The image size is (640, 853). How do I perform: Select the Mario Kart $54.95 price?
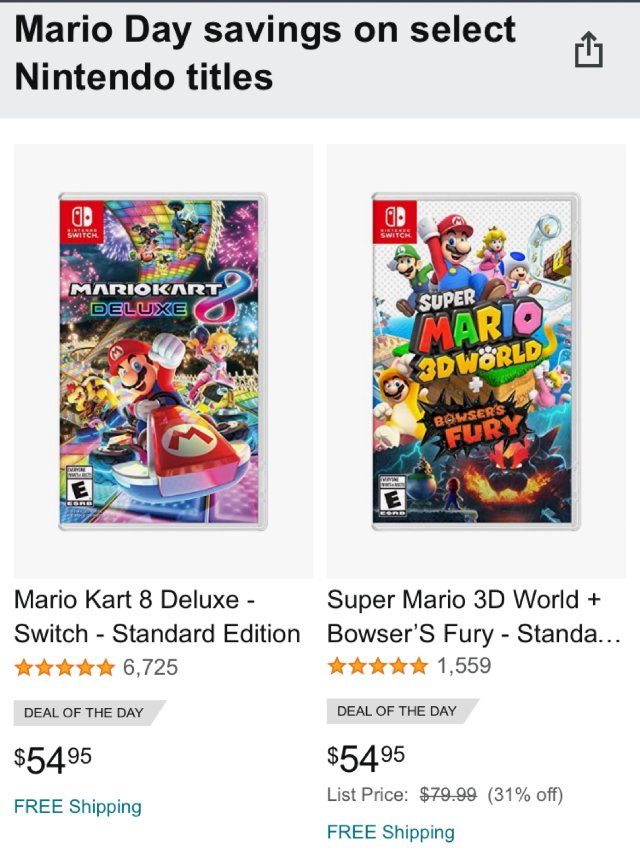(x=53, y=760)
